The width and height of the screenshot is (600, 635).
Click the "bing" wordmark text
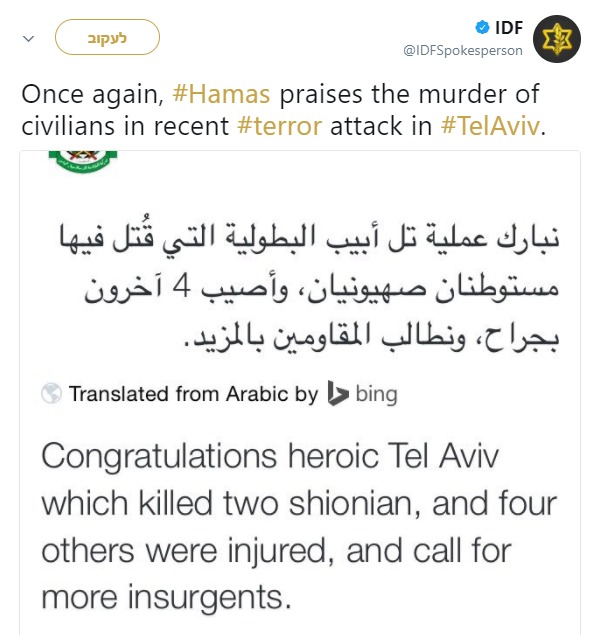375,394
